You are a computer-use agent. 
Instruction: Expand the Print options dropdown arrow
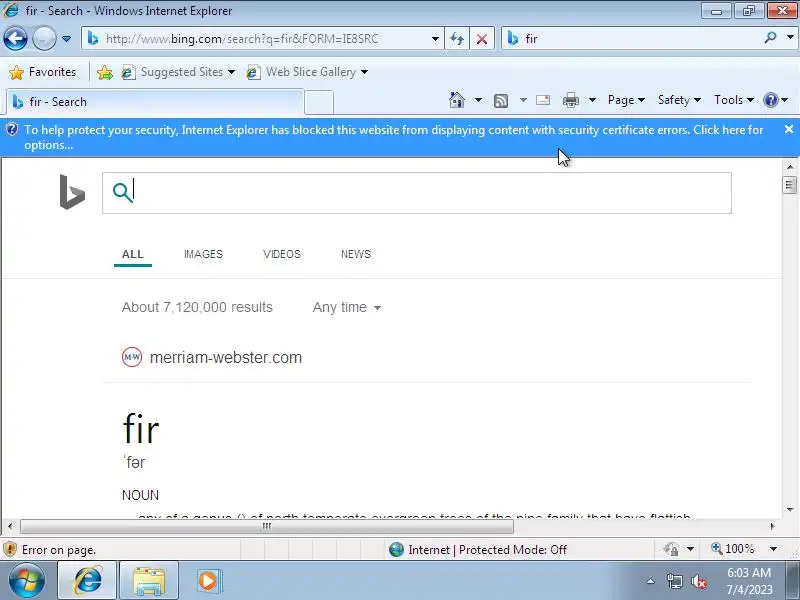[x=592, y=100]
